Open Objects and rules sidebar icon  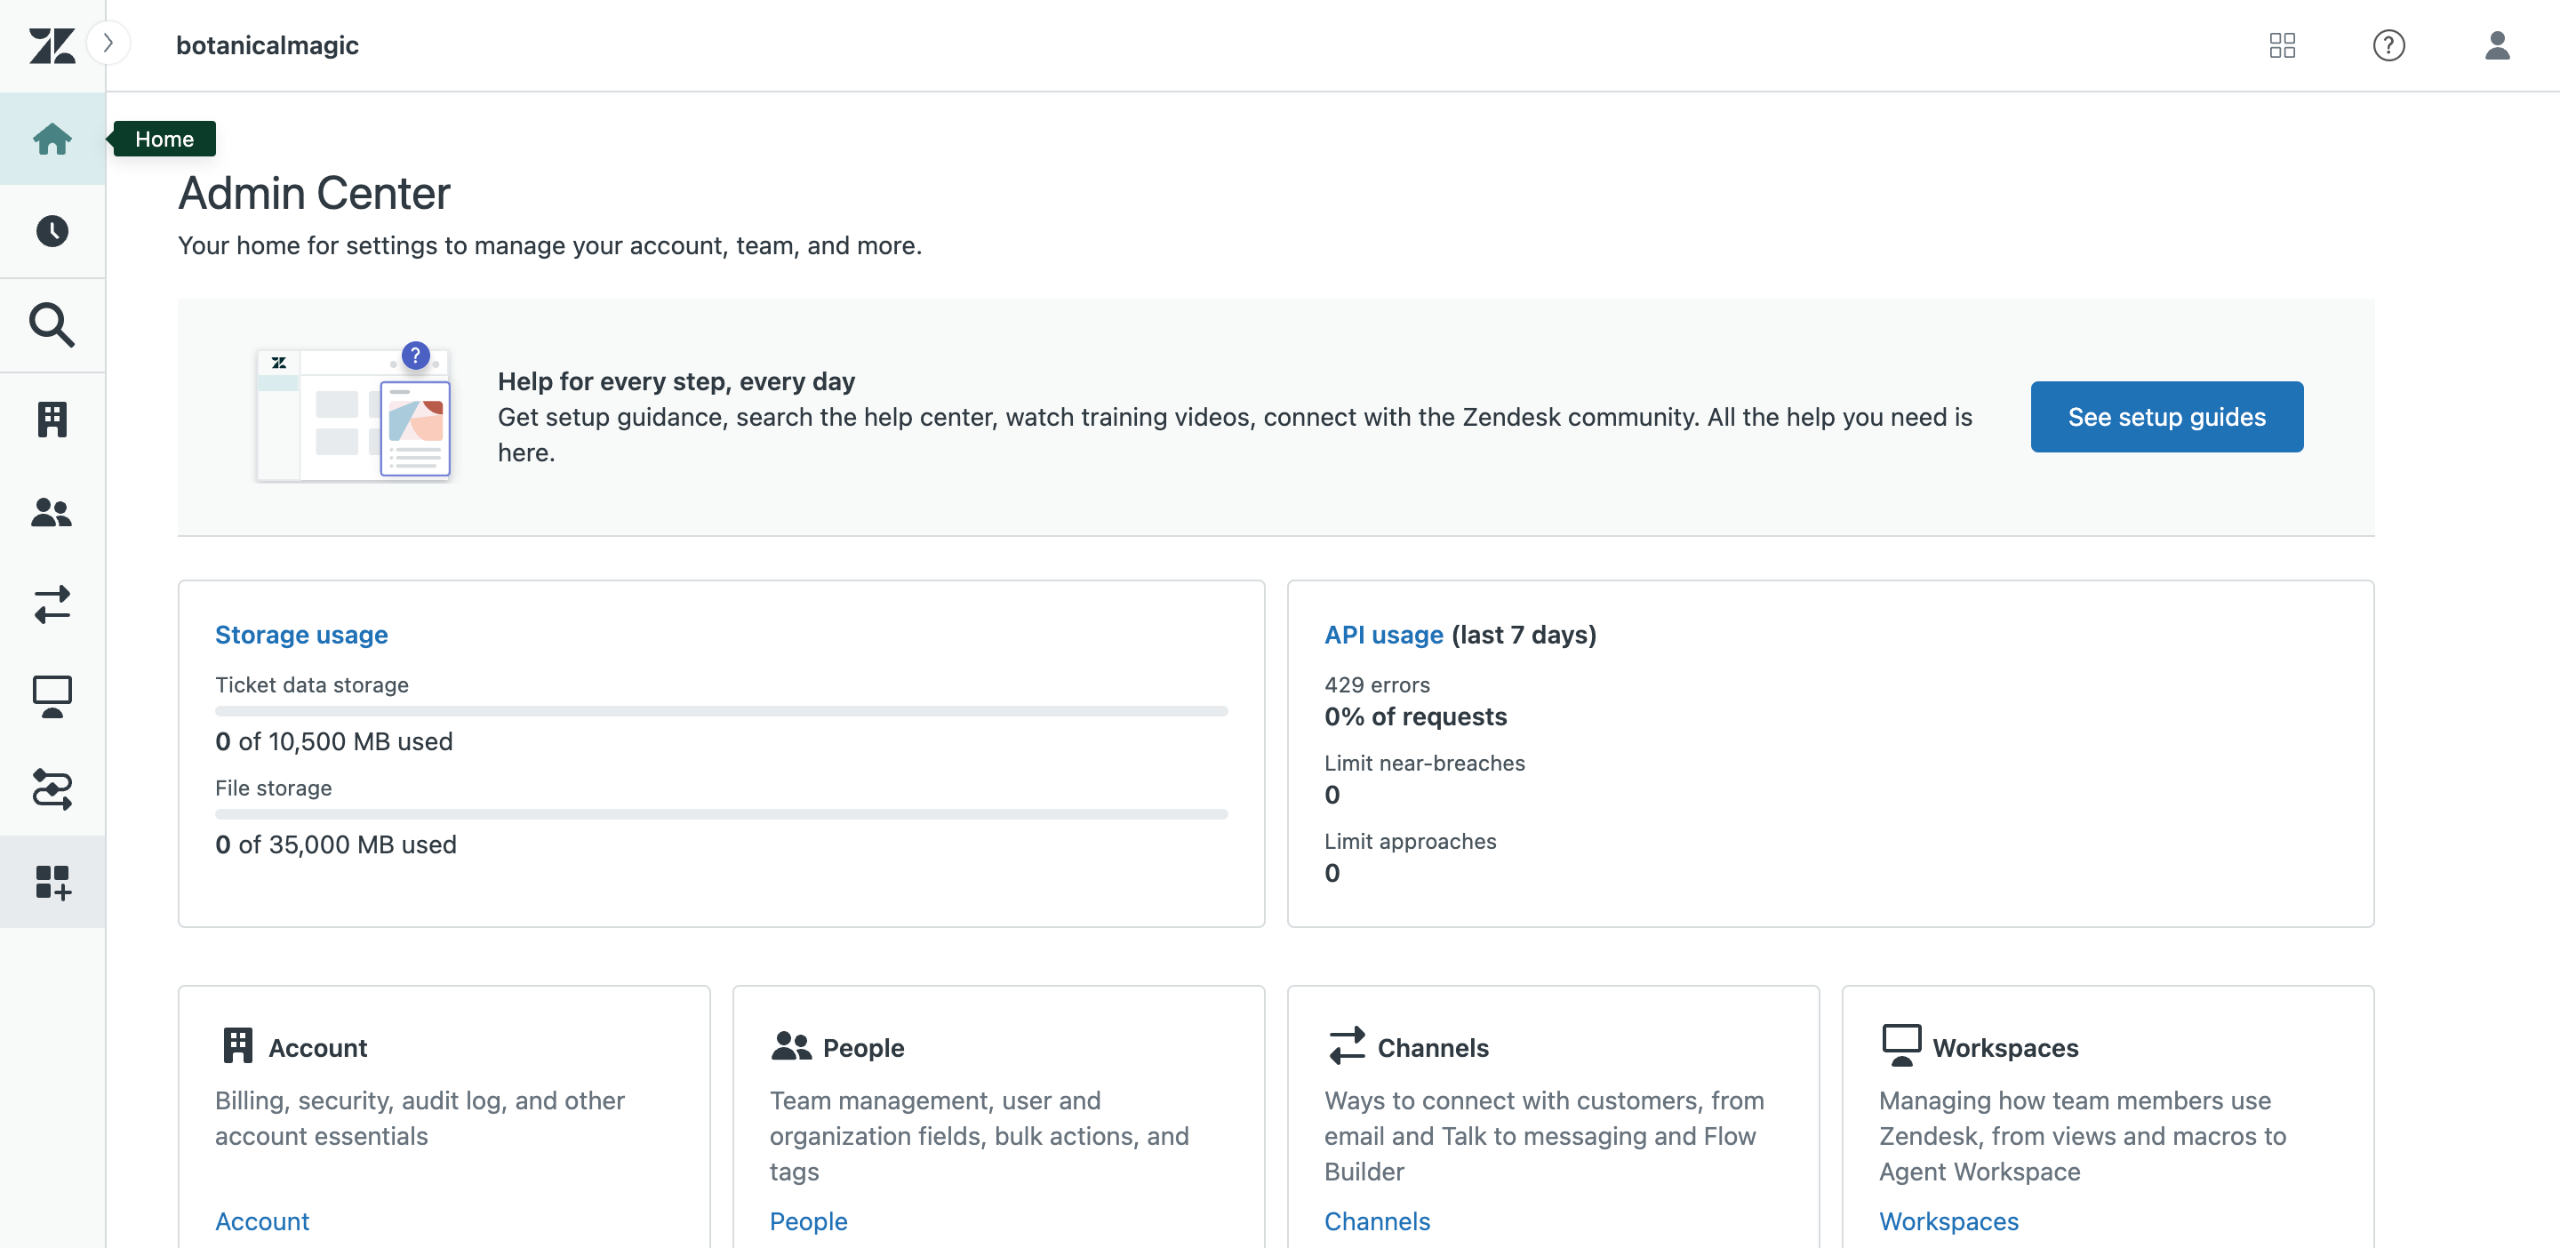[52, 789]
